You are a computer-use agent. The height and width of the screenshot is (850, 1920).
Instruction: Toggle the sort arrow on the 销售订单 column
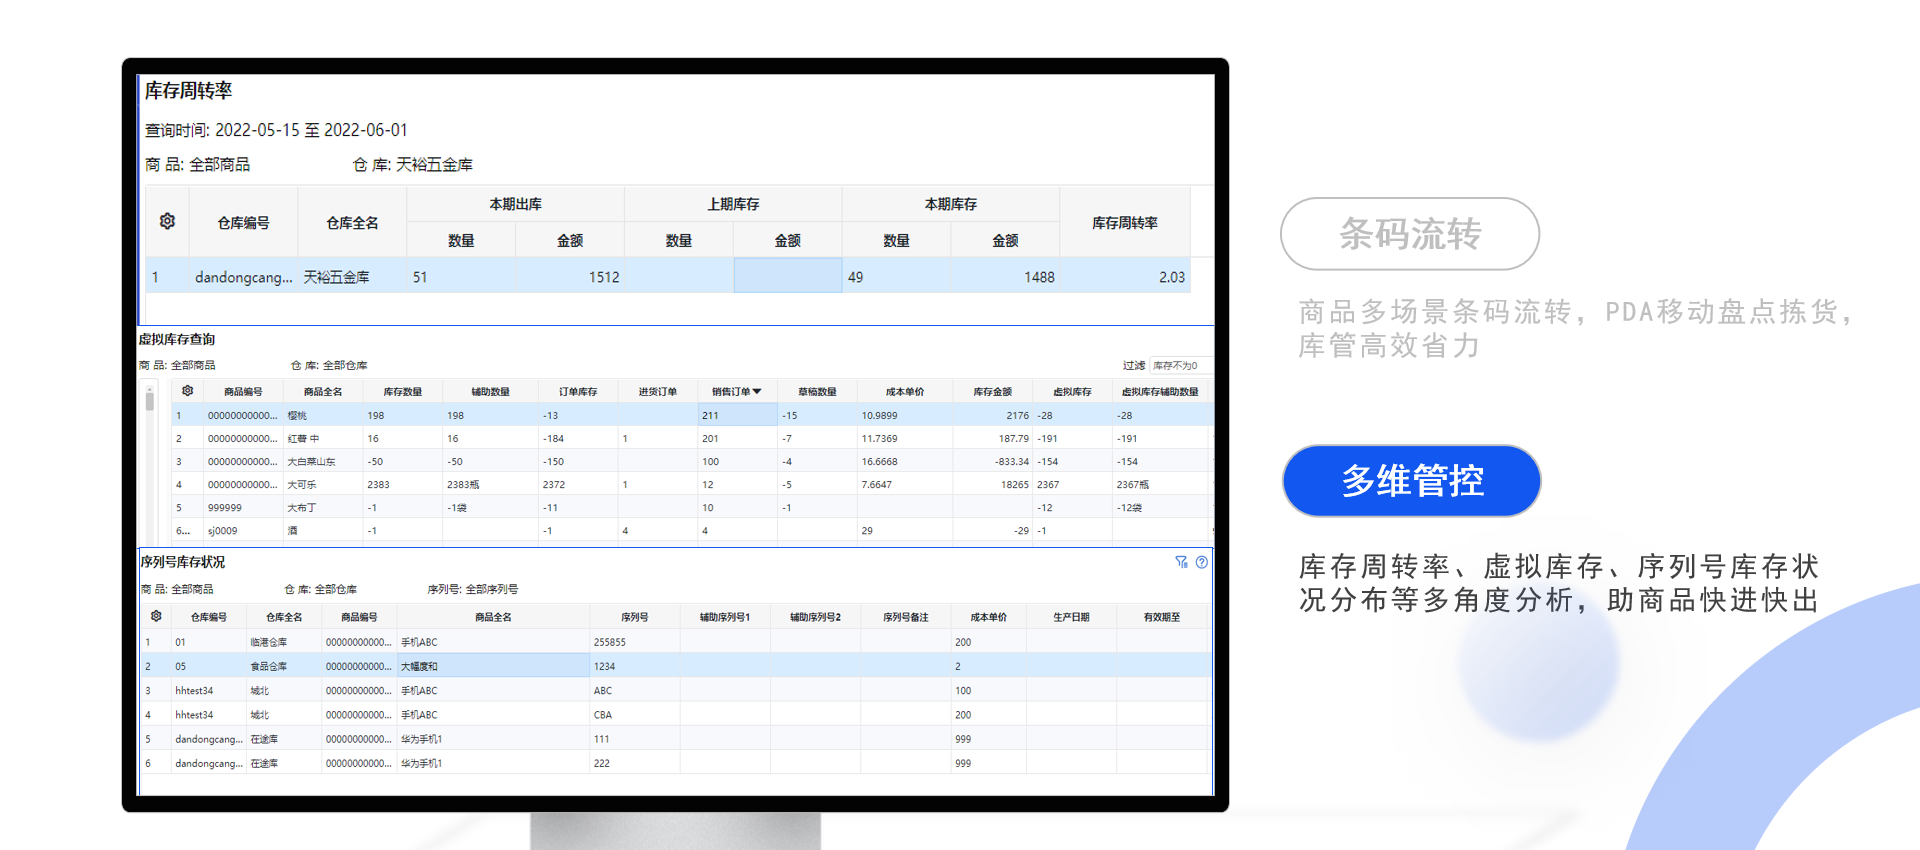tap(757, 391)
